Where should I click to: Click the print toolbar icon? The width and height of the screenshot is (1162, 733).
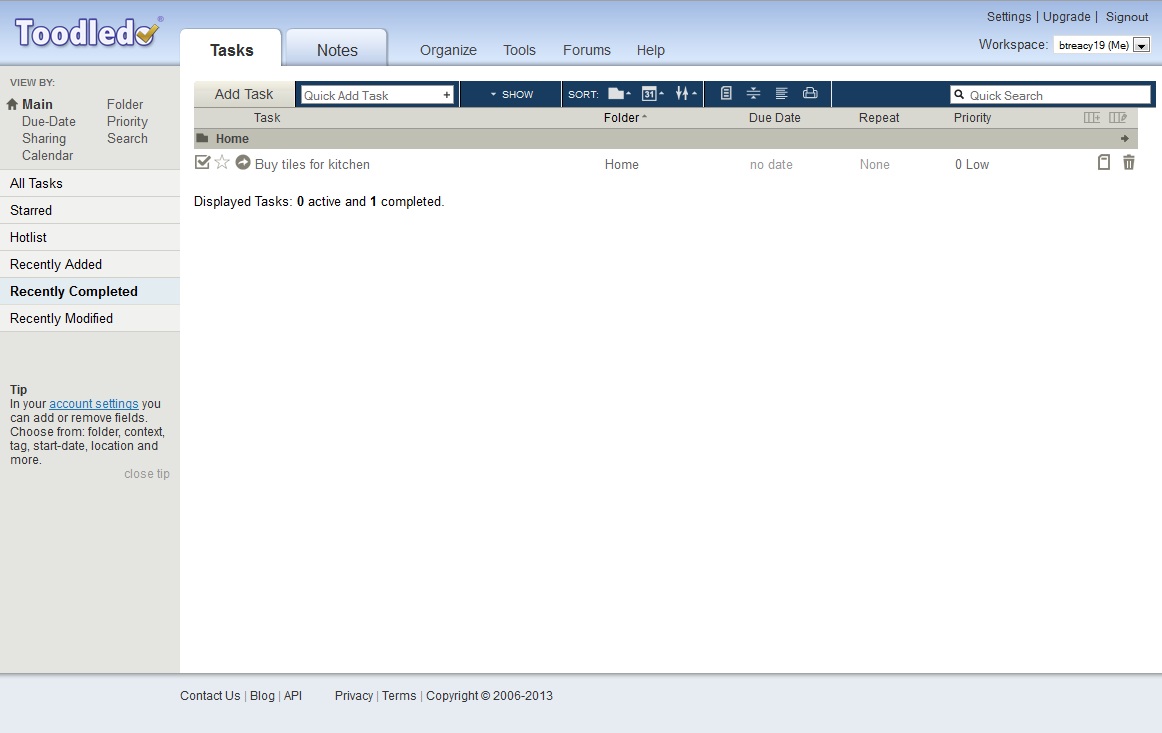click(x=810, y=93)
